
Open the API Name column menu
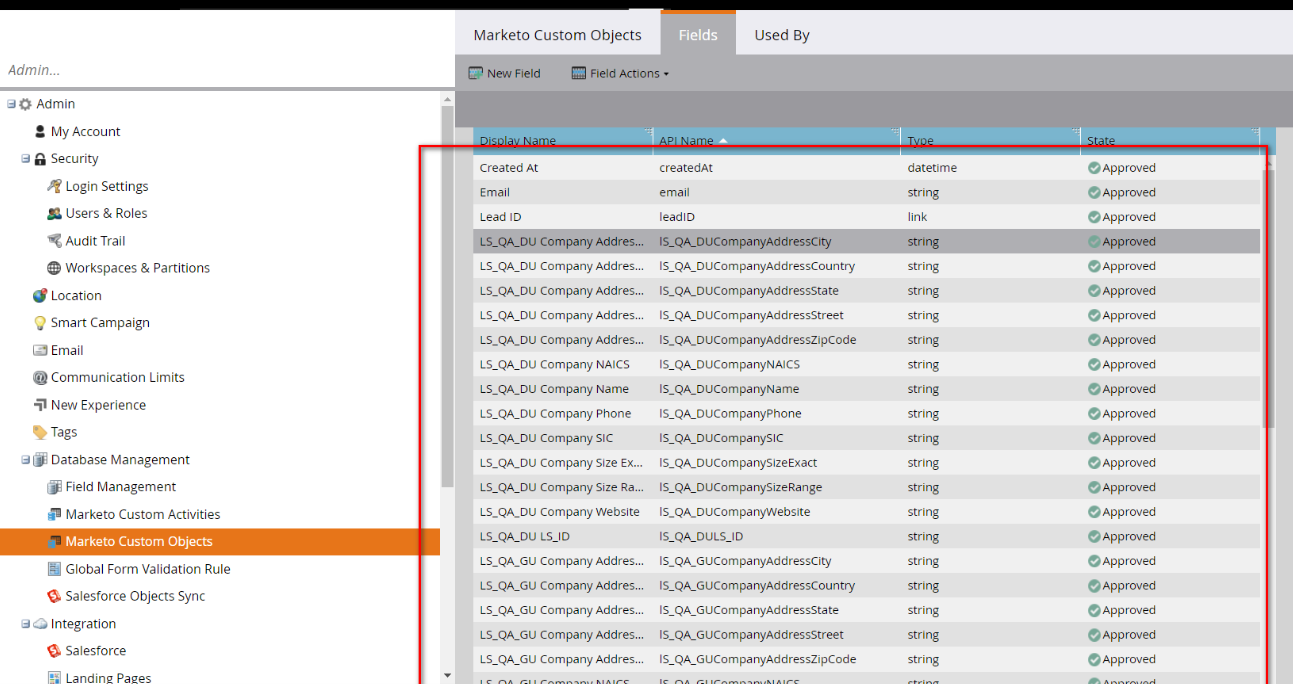[x=896, y=132]
